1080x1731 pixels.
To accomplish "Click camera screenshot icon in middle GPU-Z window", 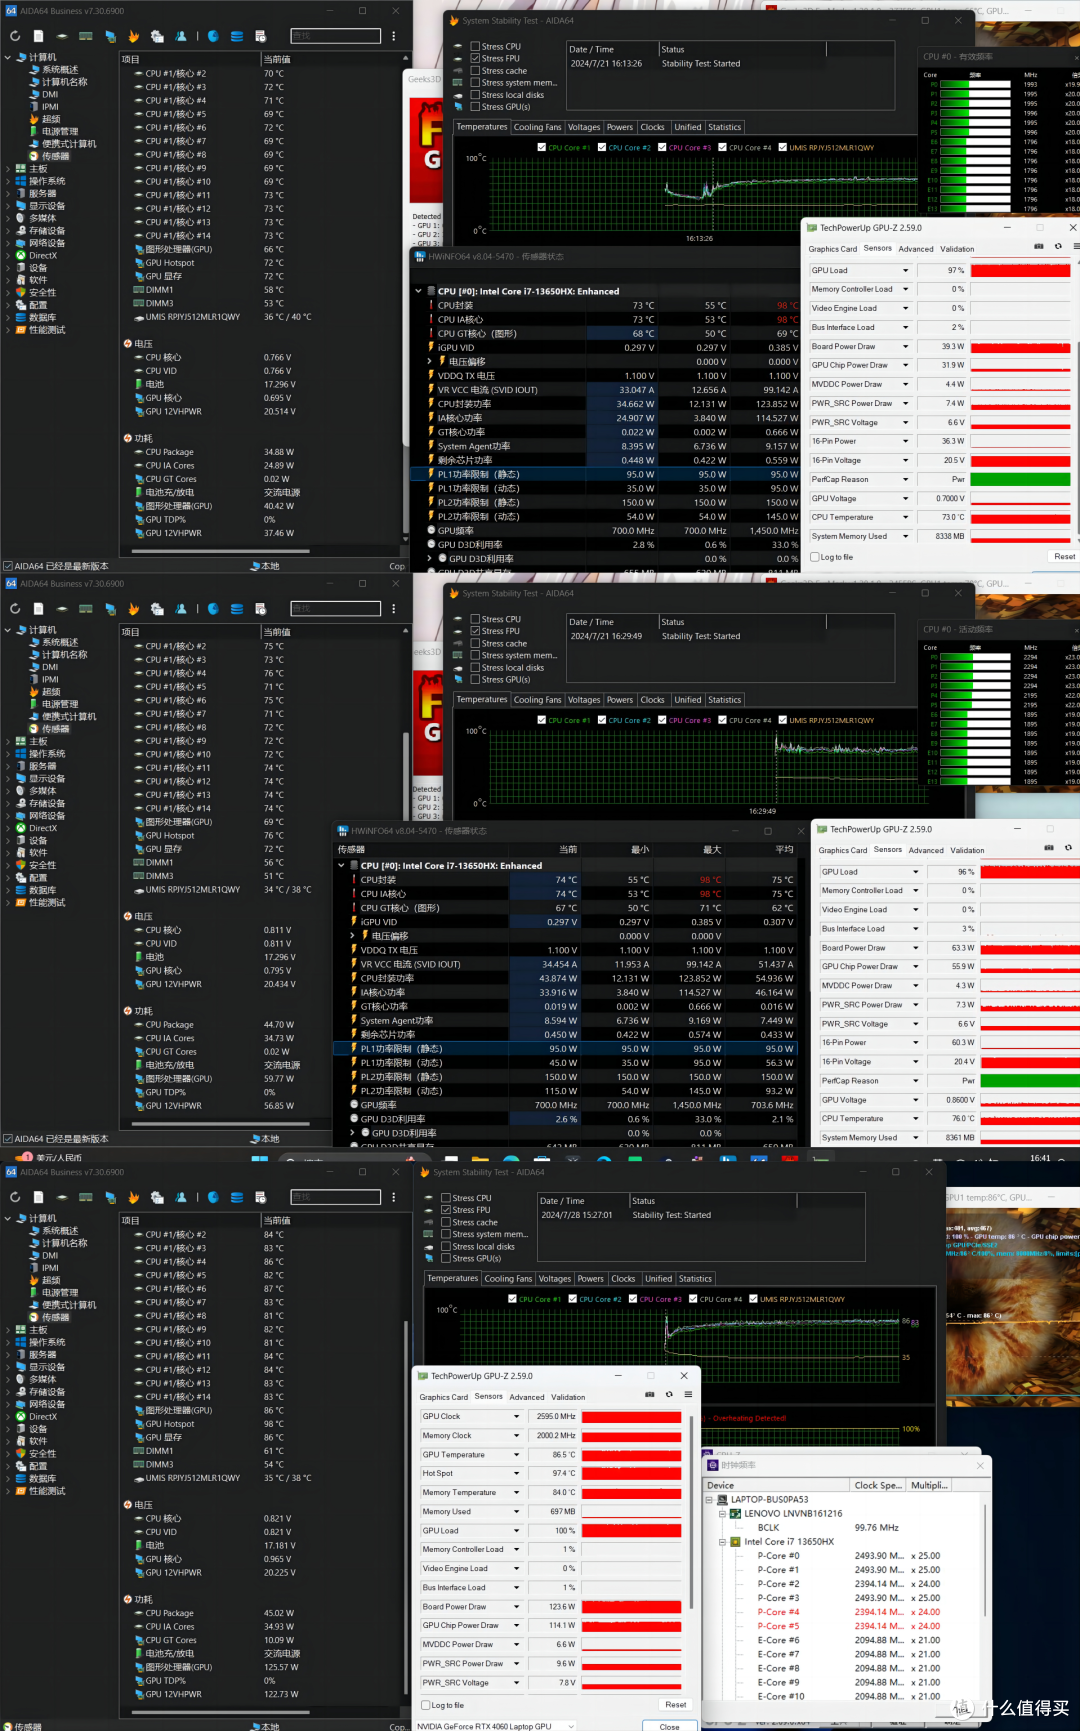I will (1049, 847).
